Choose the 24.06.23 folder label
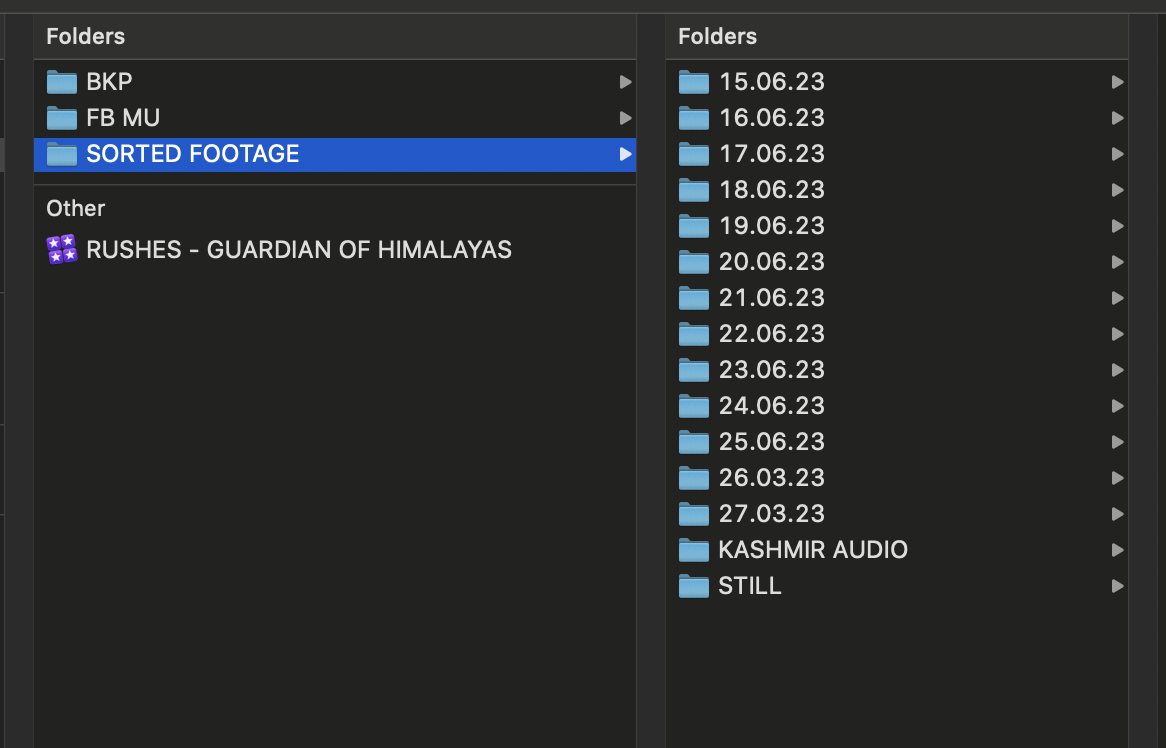This screenshot has width=1166, height=748. 771,406
